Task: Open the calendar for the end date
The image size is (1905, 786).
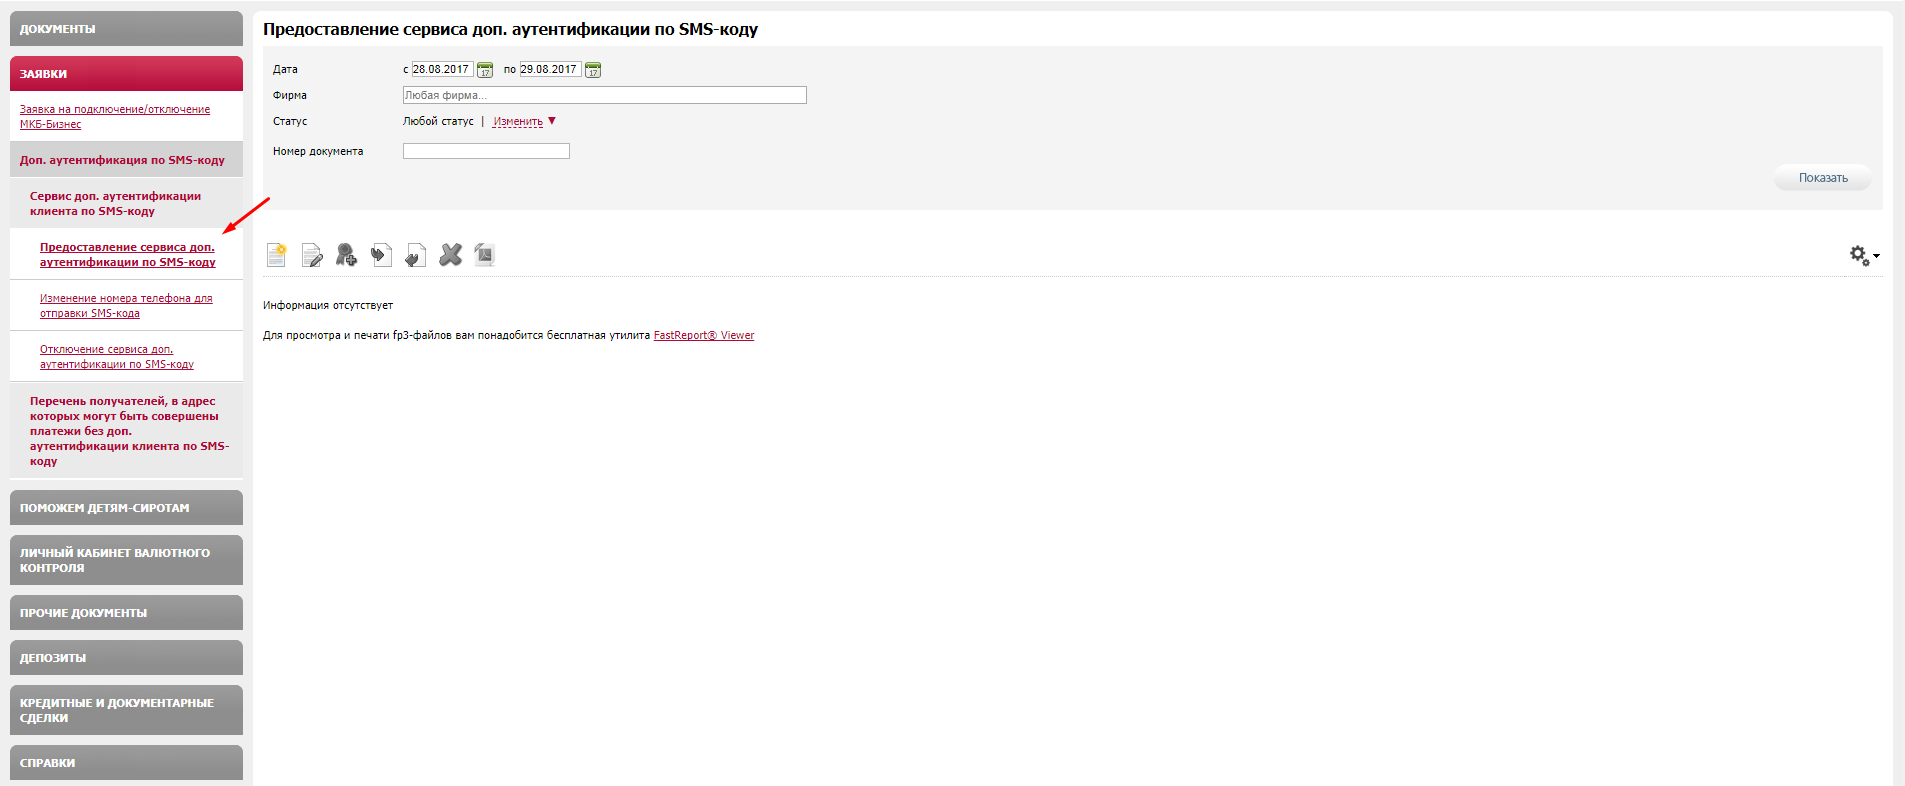Action: pyautogui.click(x=593, y=70)
